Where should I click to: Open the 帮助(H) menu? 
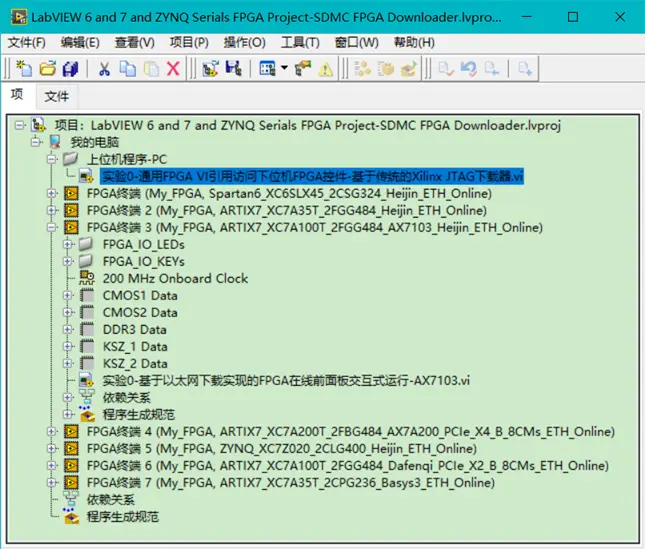(x=414, y=42)
